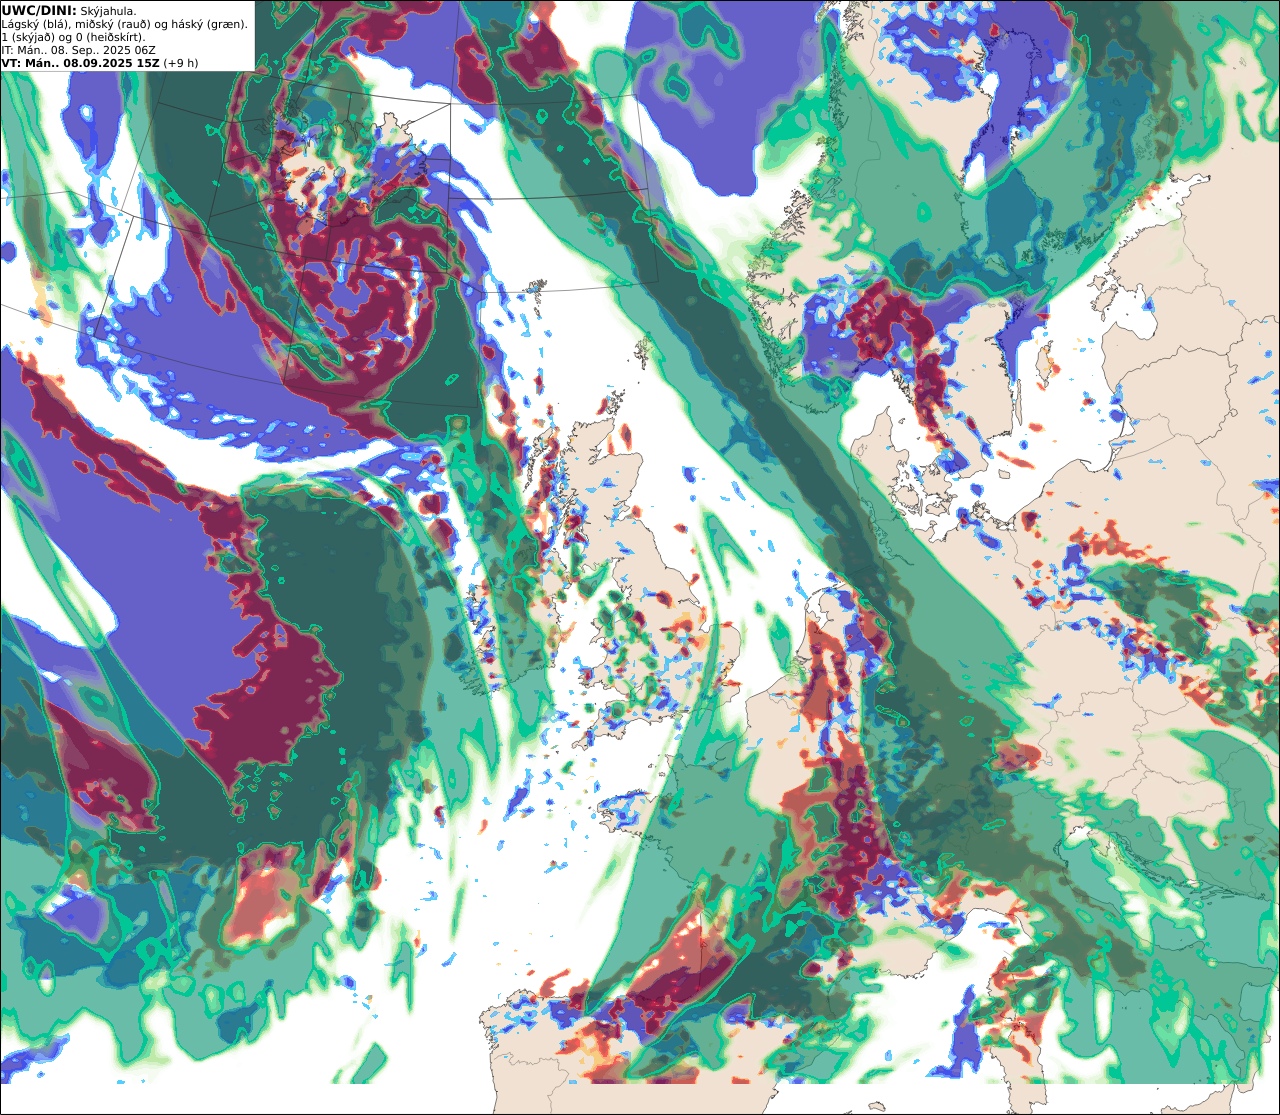
Task: Click the 'IT: Mán.. 08. Sep.. 2025 06Z' line
Action: [x=79, y=50]
